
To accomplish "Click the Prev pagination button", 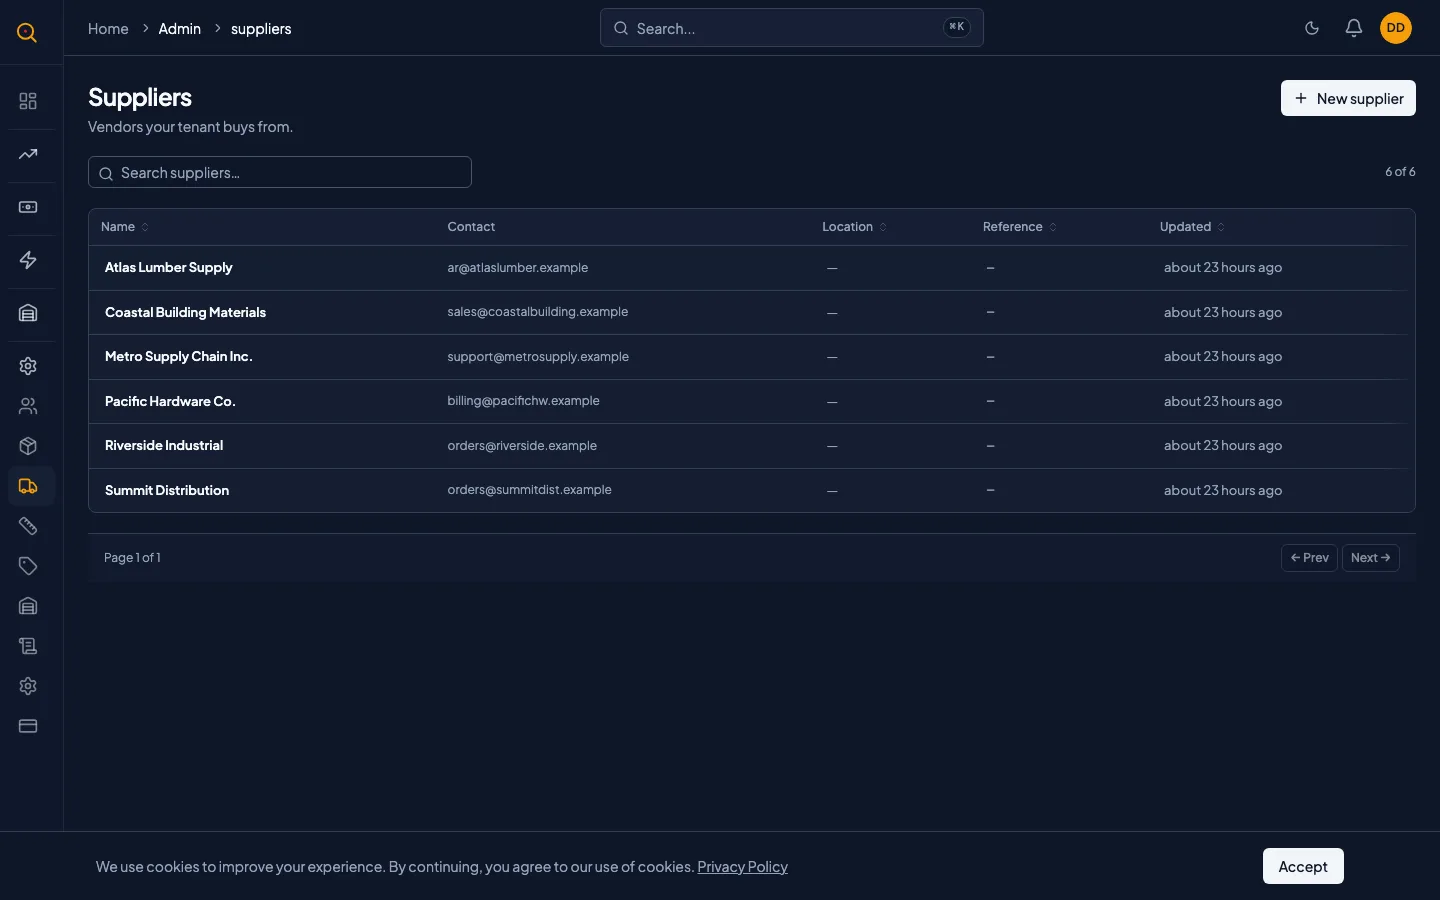I will 1309,558.
